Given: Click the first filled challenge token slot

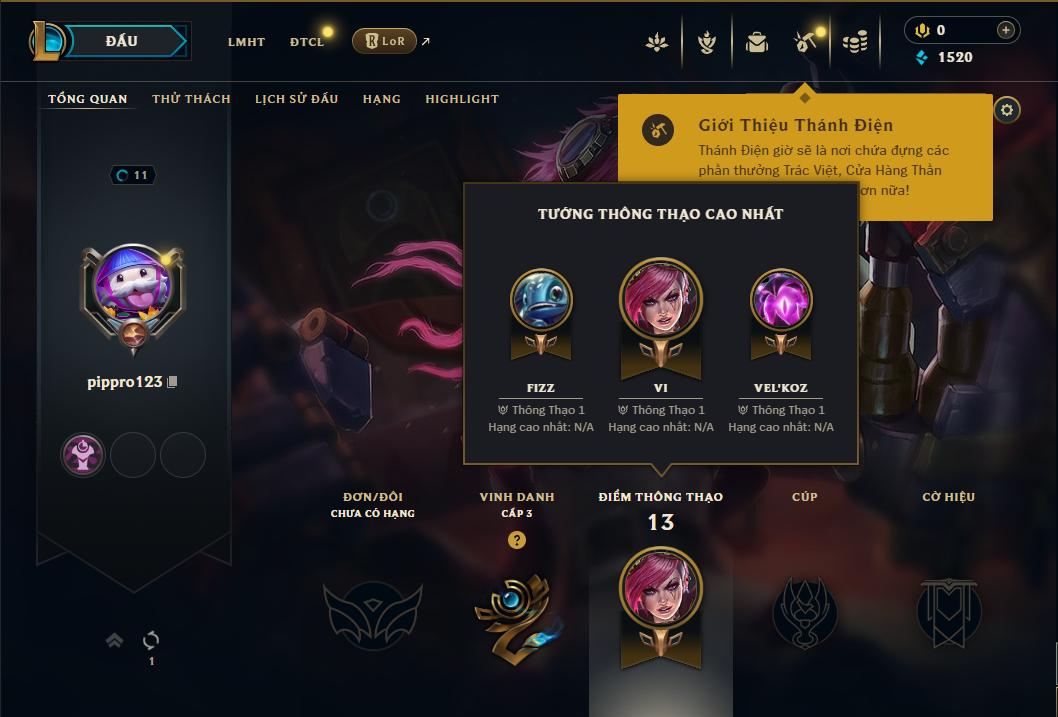Looking at the screenshot, I should [83, 455].
